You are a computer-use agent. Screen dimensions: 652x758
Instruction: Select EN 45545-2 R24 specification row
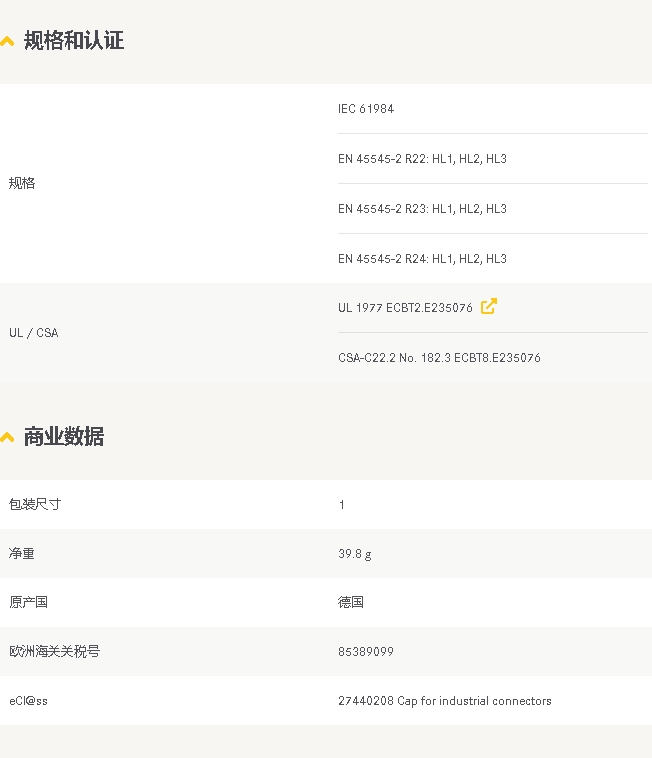[422, 259]
